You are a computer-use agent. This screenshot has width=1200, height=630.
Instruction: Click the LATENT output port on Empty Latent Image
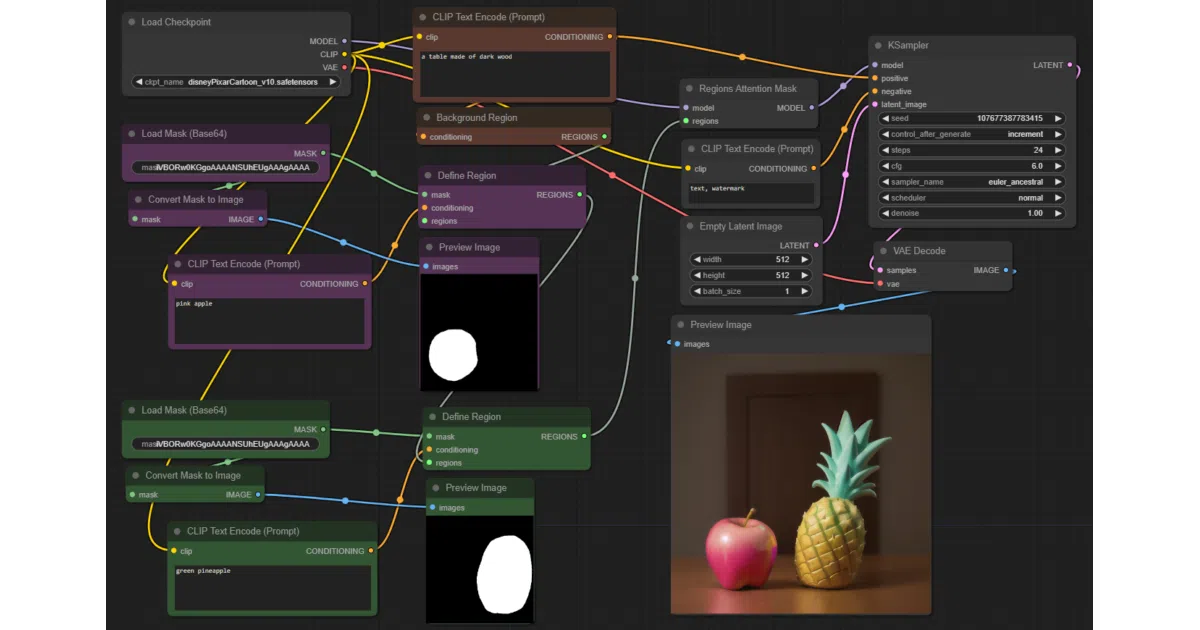pyautogui.click(x=817, y=245)
